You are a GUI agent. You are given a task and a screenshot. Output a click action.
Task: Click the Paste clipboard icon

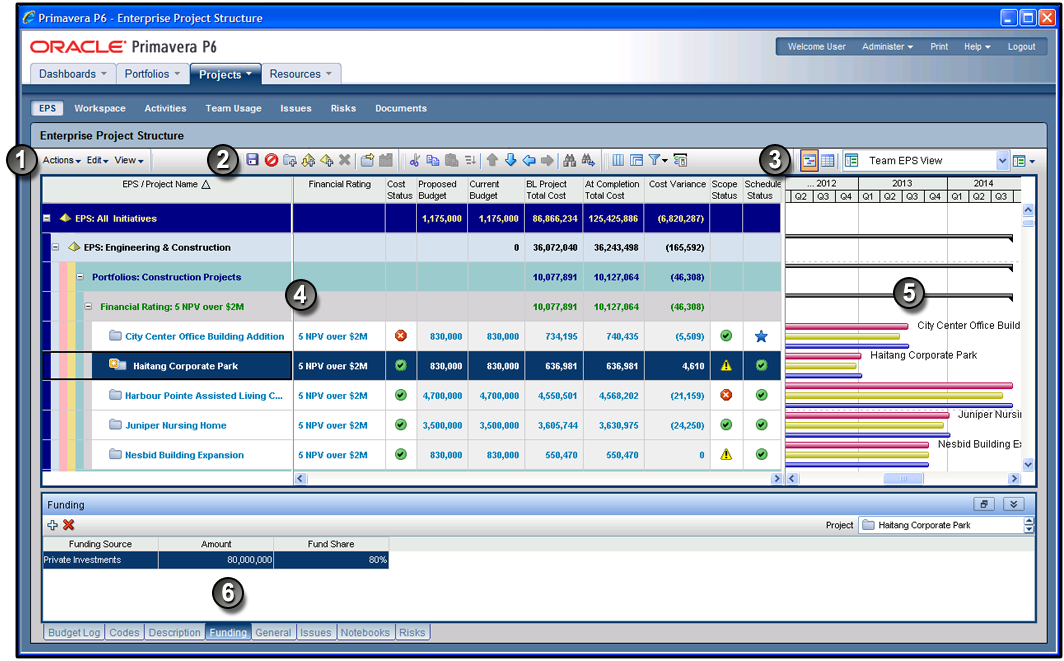451,160
